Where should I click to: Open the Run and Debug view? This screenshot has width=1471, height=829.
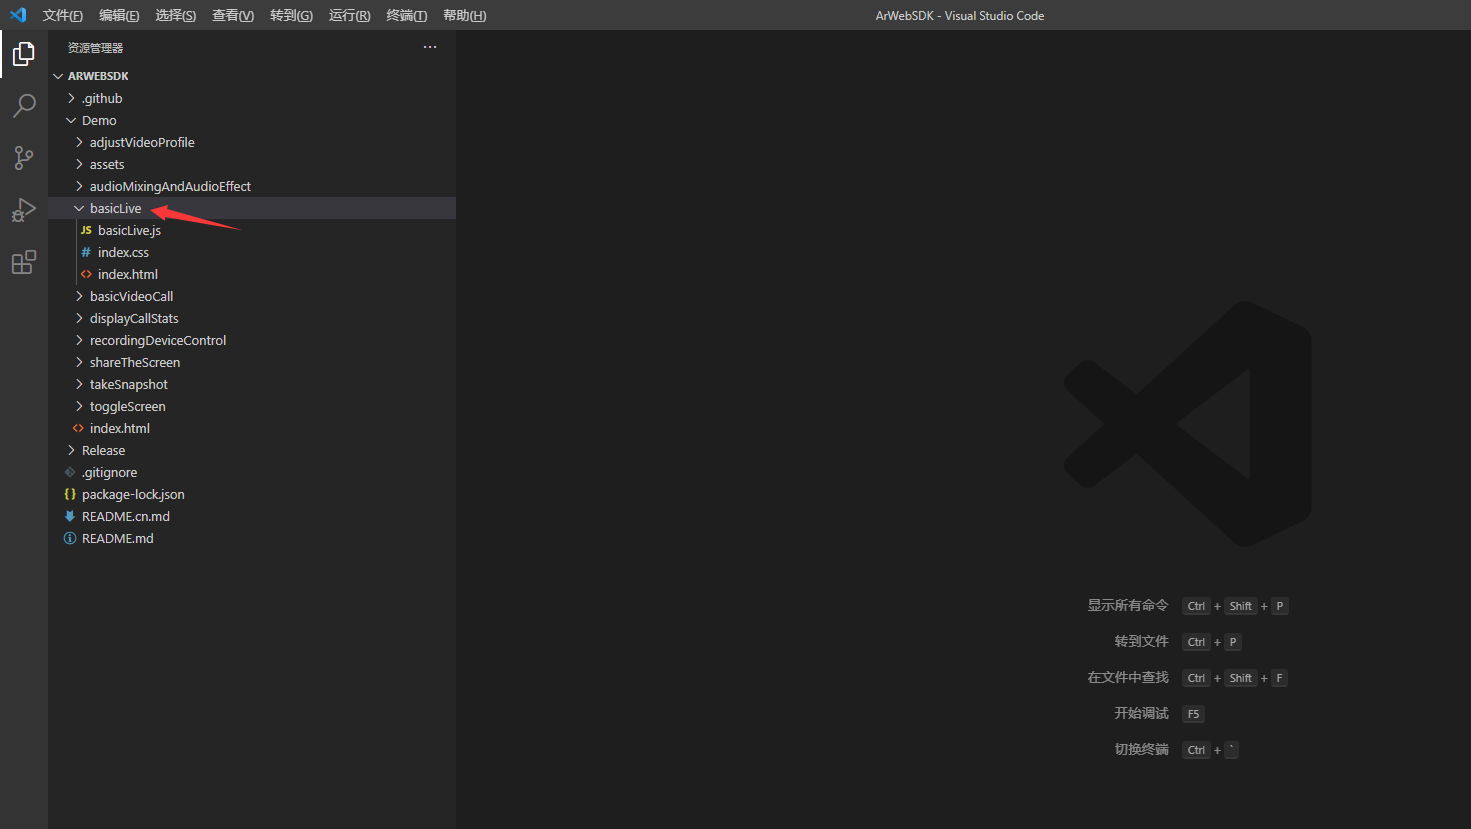(24, 210)
